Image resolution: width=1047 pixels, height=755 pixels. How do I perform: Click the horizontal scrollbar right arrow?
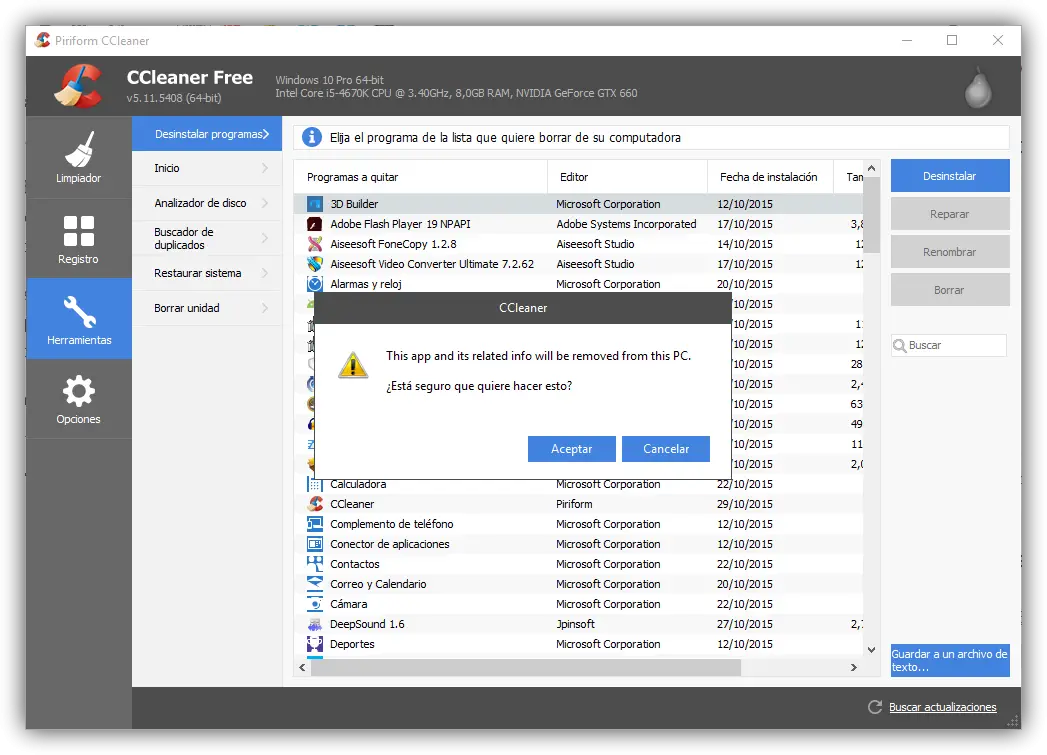(x=853, y=667)
